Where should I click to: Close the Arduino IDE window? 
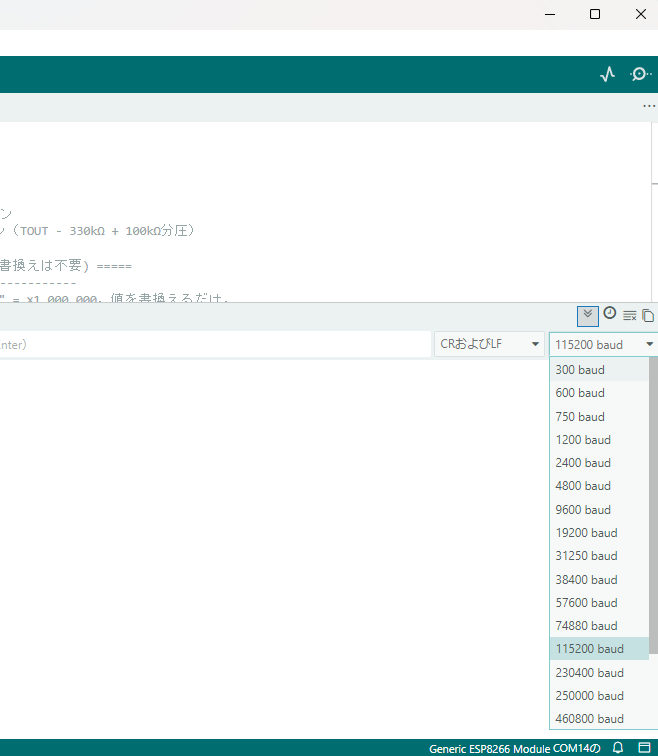[641, 14]
